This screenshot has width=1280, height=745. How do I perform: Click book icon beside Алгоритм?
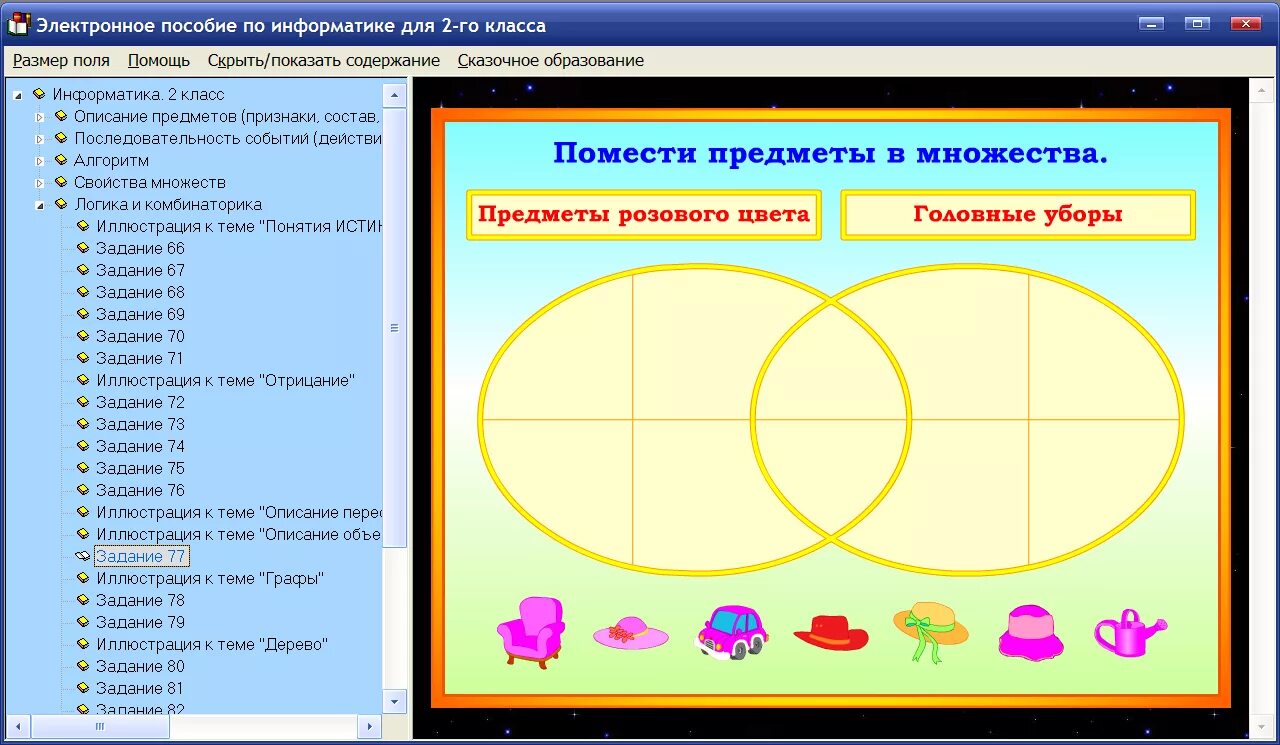61,160
